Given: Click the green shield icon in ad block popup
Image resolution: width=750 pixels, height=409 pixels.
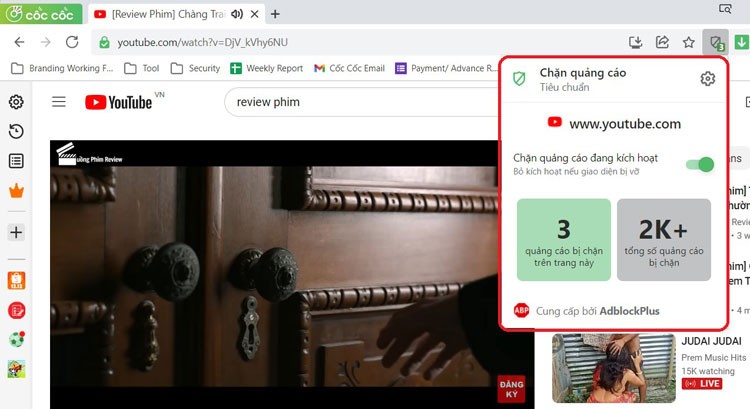Looking at the screenshot, I should click(519, 78).
